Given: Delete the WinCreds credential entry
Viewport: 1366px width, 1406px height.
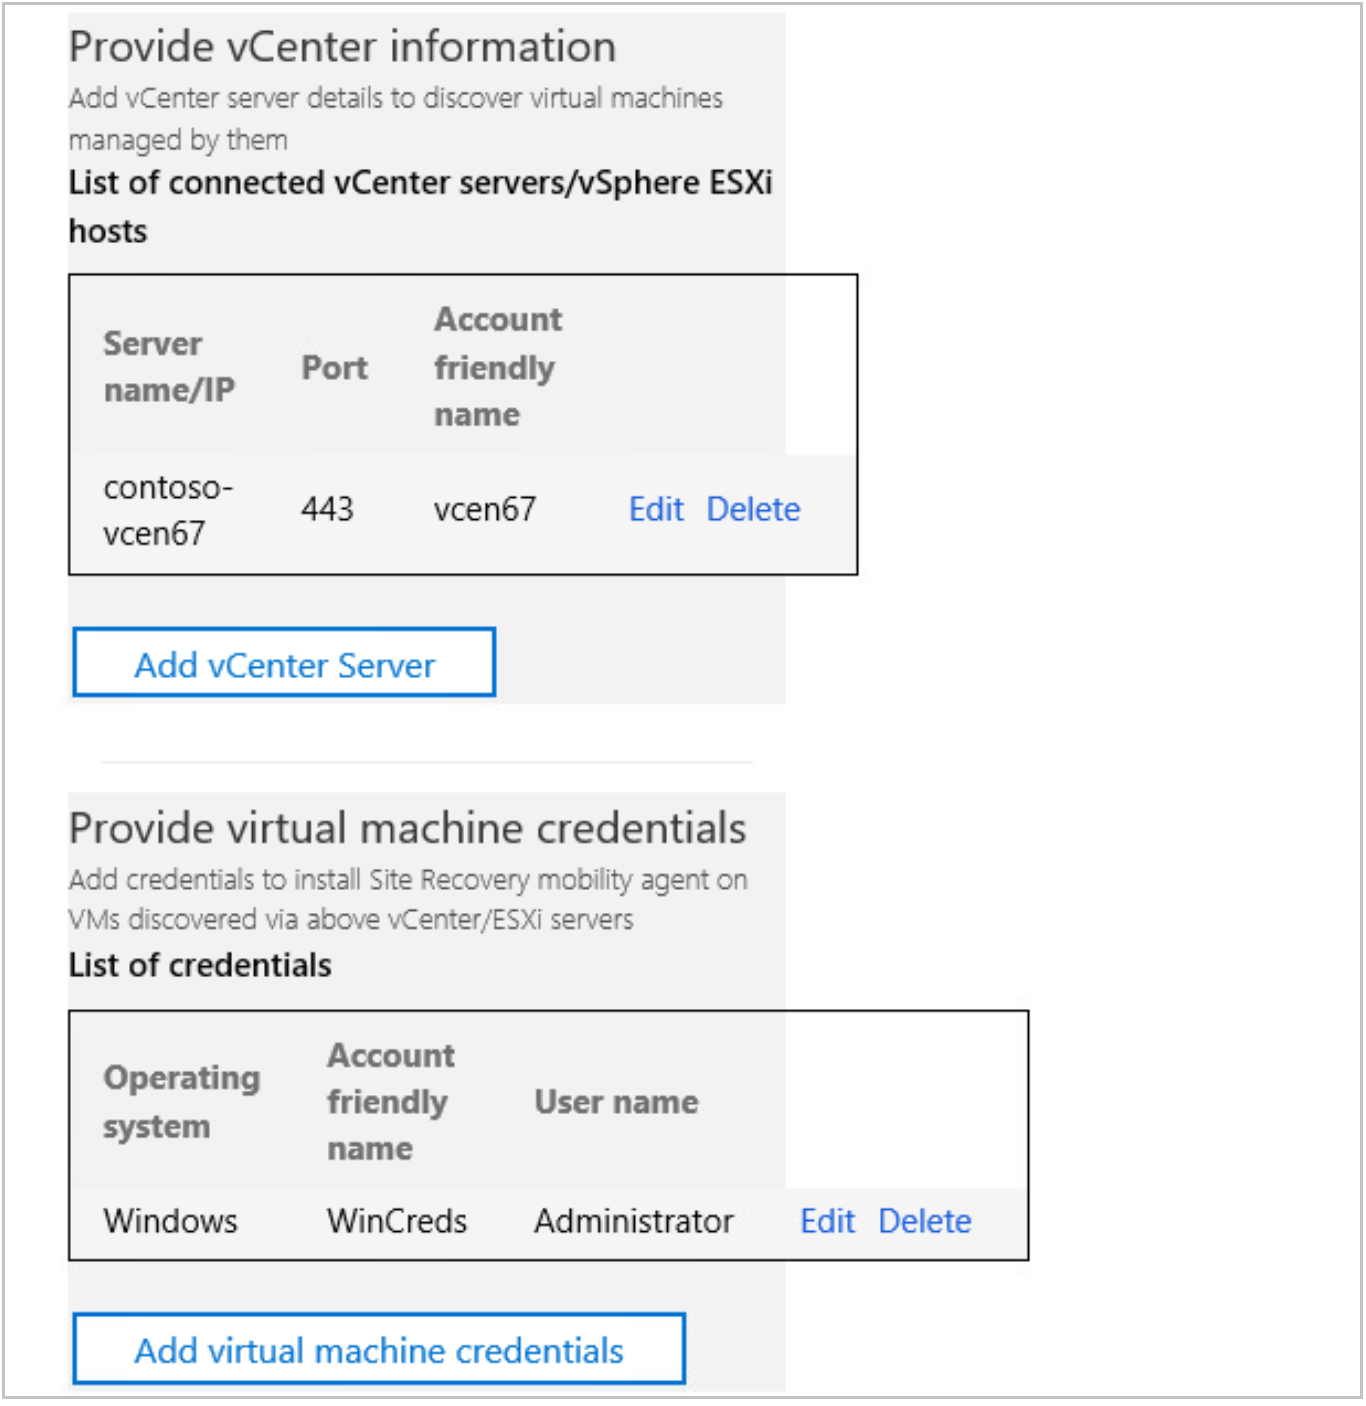Looking at the screenshot, I should coord(924,1221).
